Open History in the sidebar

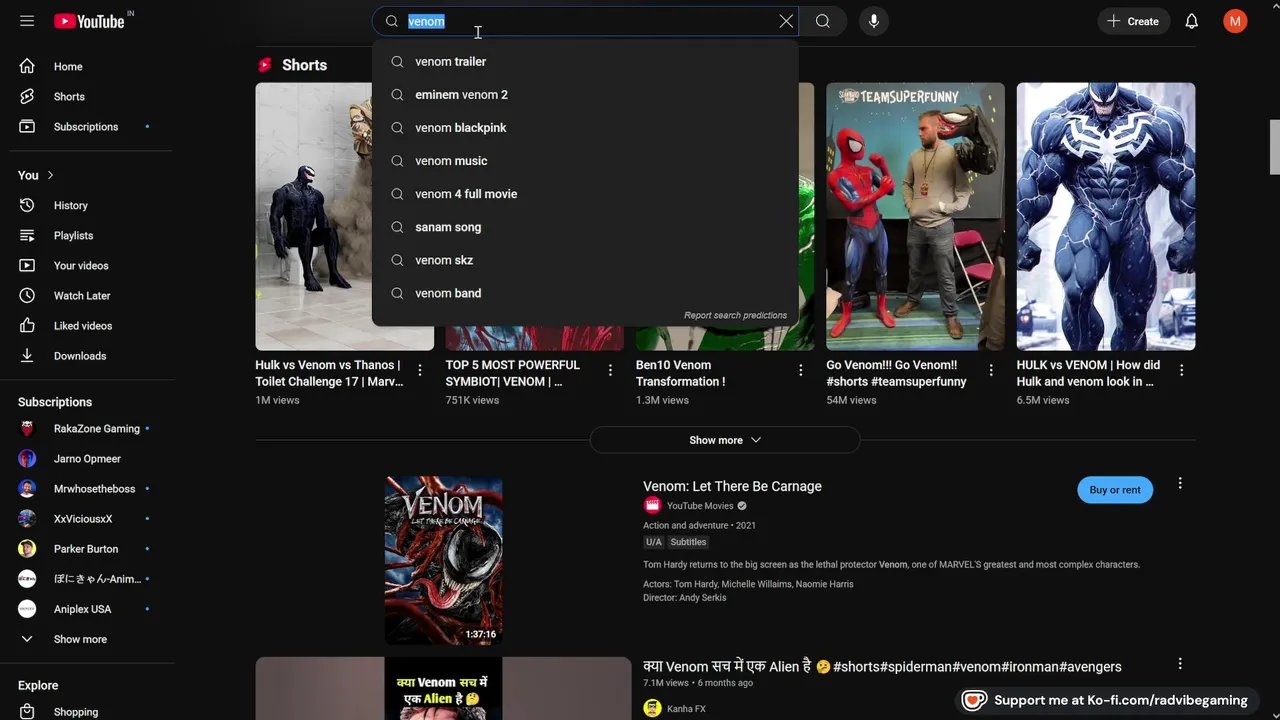[x=88, y=206]
